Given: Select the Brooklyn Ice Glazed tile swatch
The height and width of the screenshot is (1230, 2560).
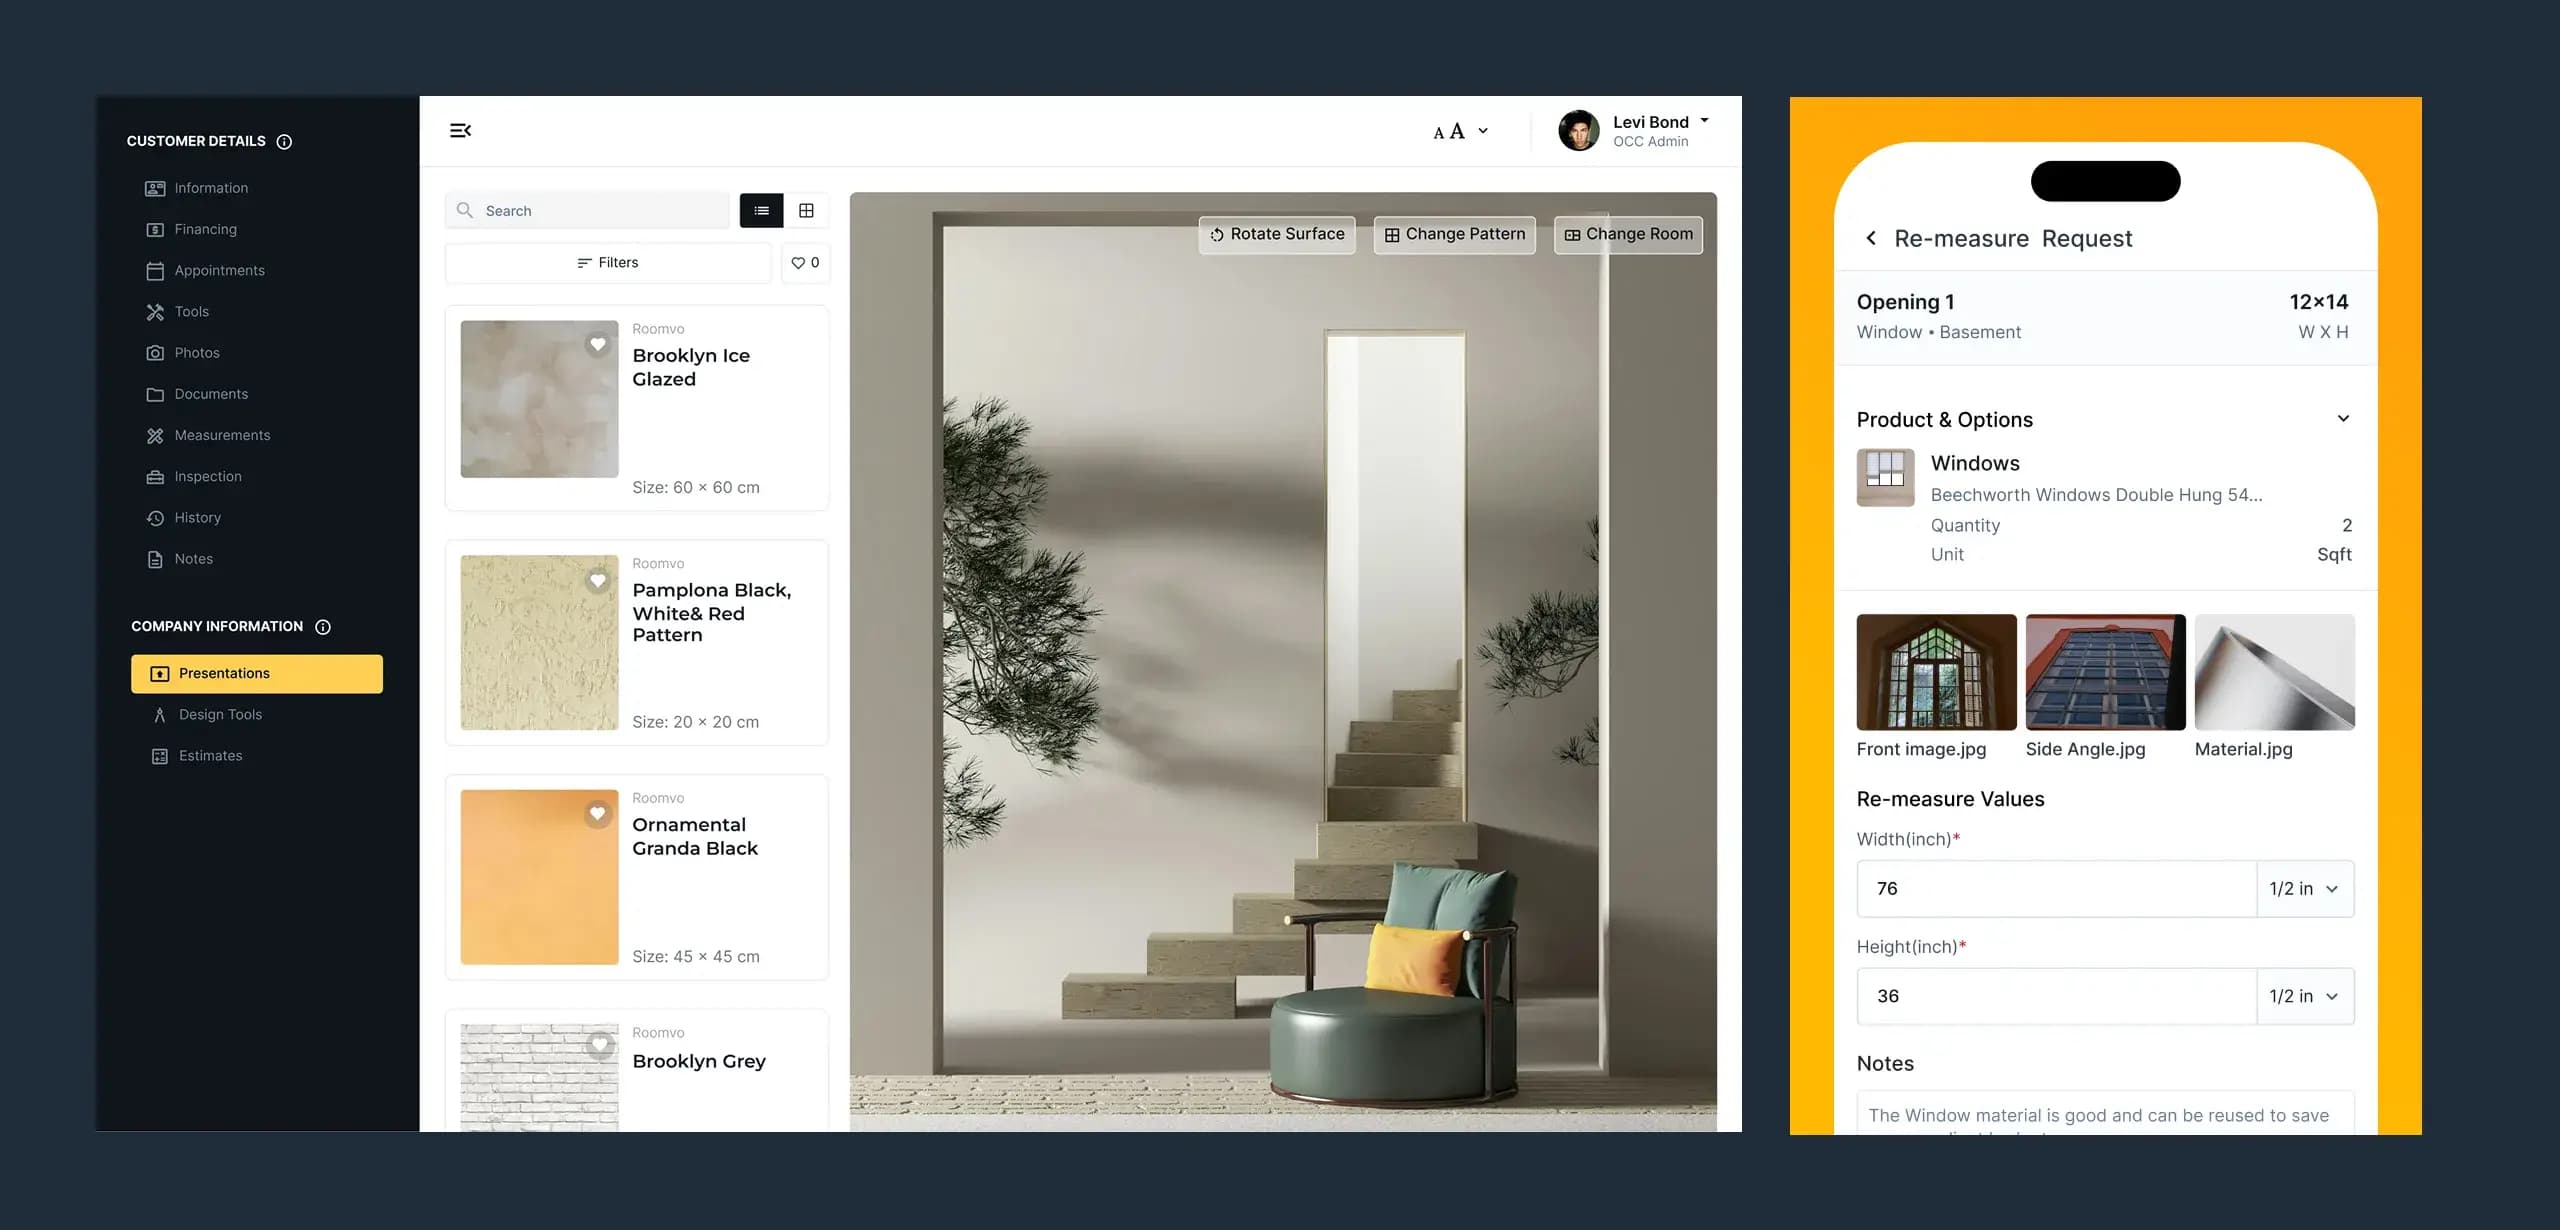Looking at the screenshot, I should point(539,399).
